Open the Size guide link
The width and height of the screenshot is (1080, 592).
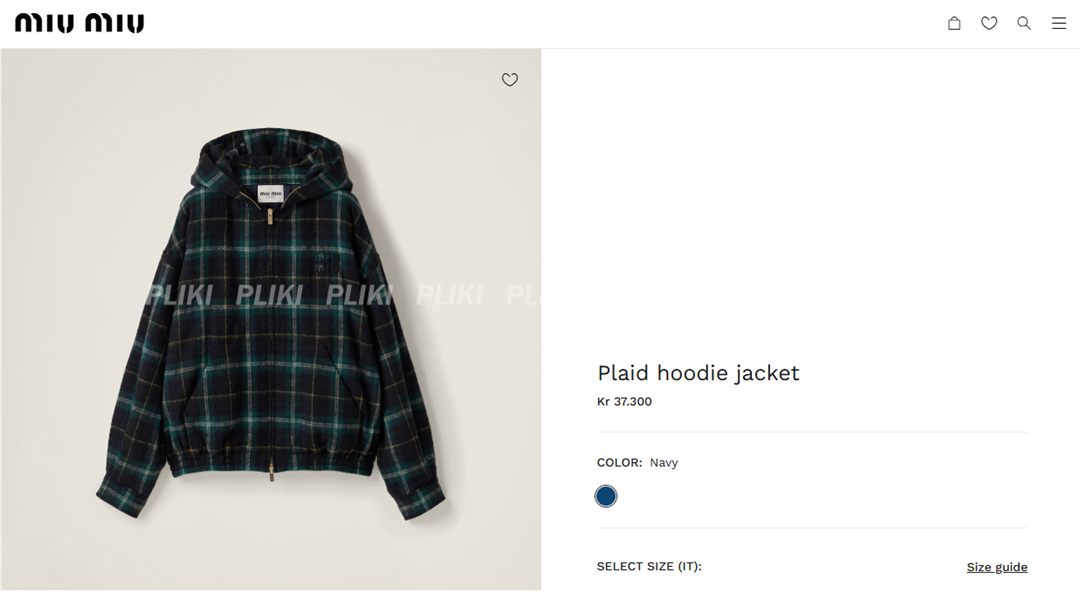997,567
